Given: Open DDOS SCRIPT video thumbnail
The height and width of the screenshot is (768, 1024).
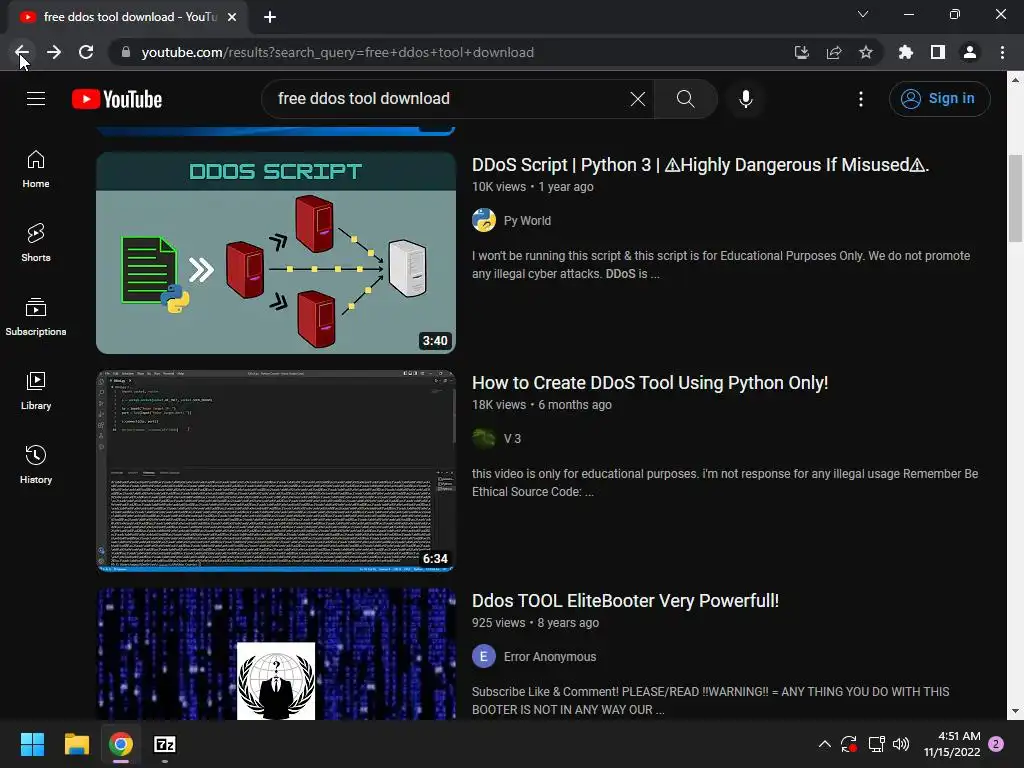Looking at the screenshot, I should click(276, 253).
